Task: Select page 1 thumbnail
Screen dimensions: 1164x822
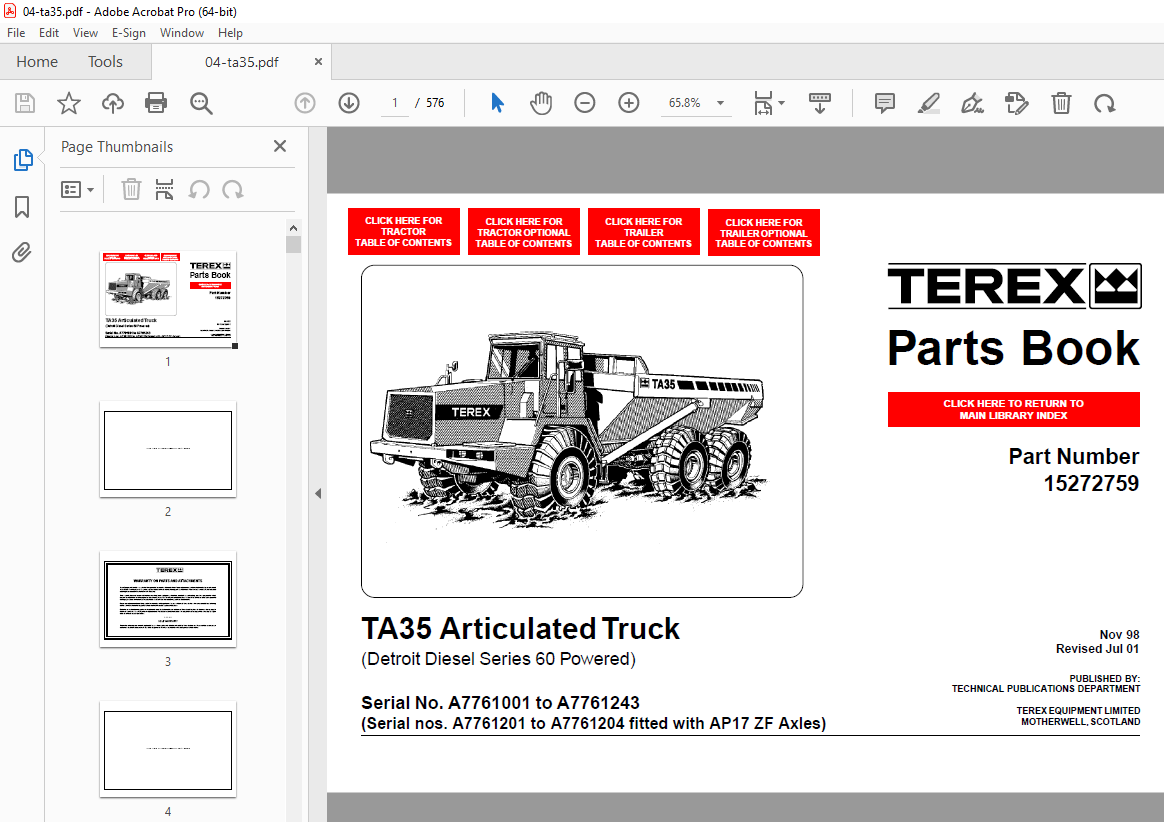Action: click(x=169, y=299)
